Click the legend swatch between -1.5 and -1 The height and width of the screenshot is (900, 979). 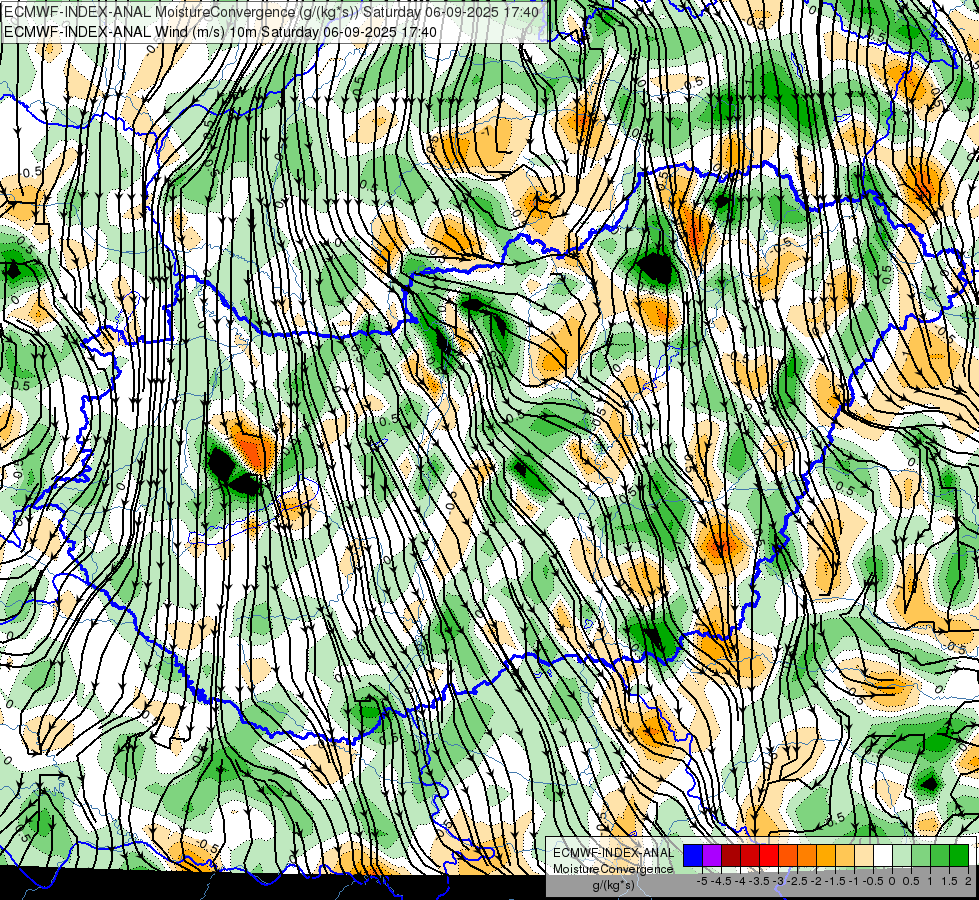845,855
